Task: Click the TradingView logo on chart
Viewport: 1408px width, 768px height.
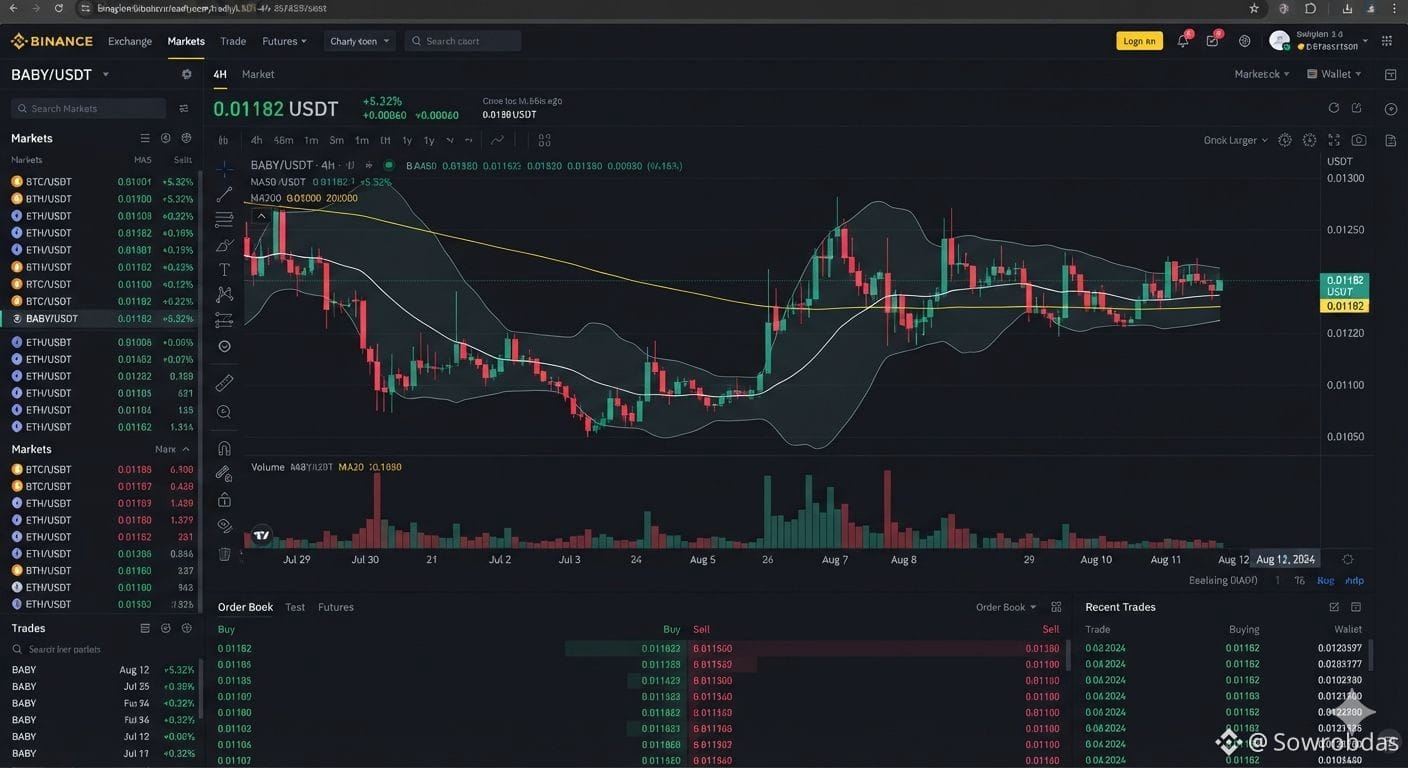Action: pyautogui.click(x=261, y=535)
